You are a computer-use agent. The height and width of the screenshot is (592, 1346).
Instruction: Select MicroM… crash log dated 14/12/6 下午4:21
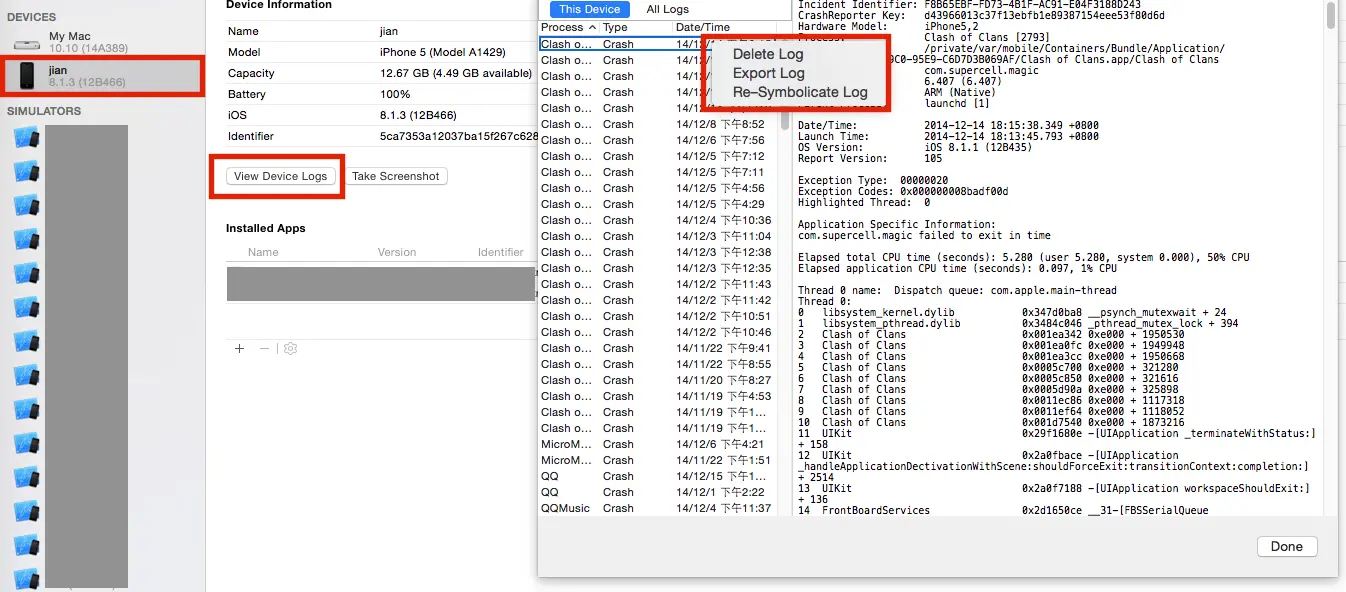click(x=658, y=444)
